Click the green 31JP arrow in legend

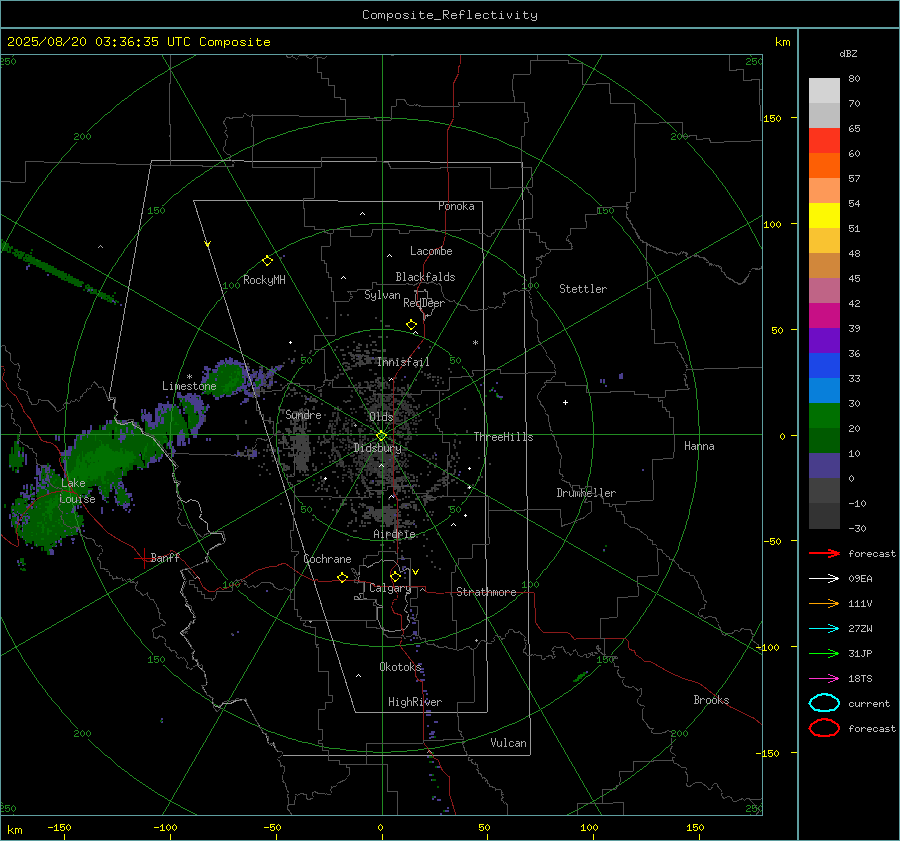pos(824,653)
